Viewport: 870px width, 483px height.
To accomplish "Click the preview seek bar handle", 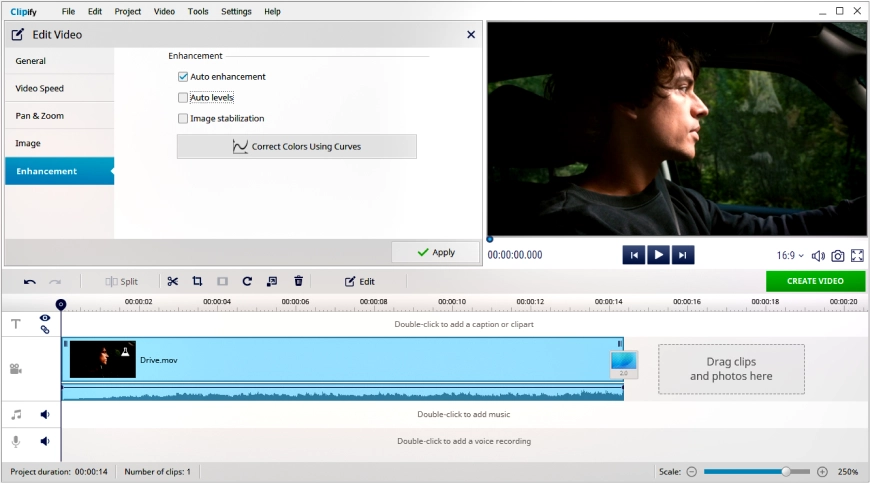I will click(490, 240).
